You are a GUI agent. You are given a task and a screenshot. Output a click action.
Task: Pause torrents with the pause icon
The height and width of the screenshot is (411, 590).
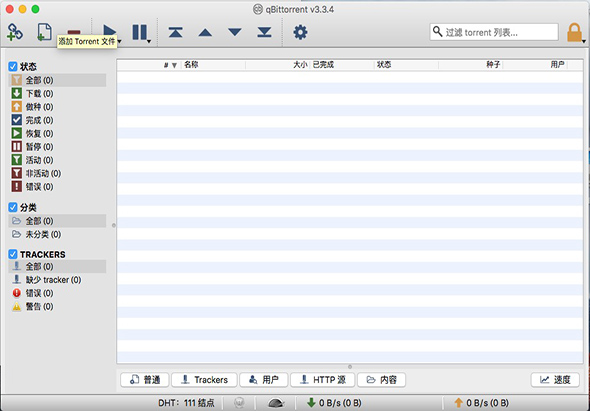point(139,32)
